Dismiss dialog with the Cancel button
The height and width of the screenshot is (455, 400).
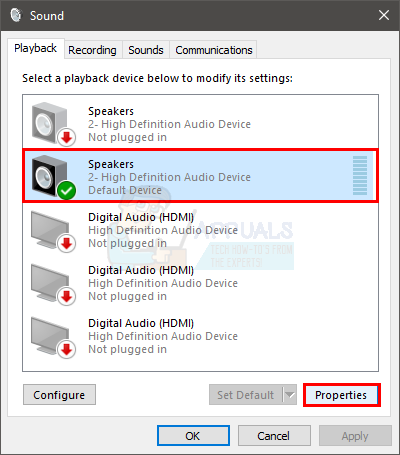[274, 436]
